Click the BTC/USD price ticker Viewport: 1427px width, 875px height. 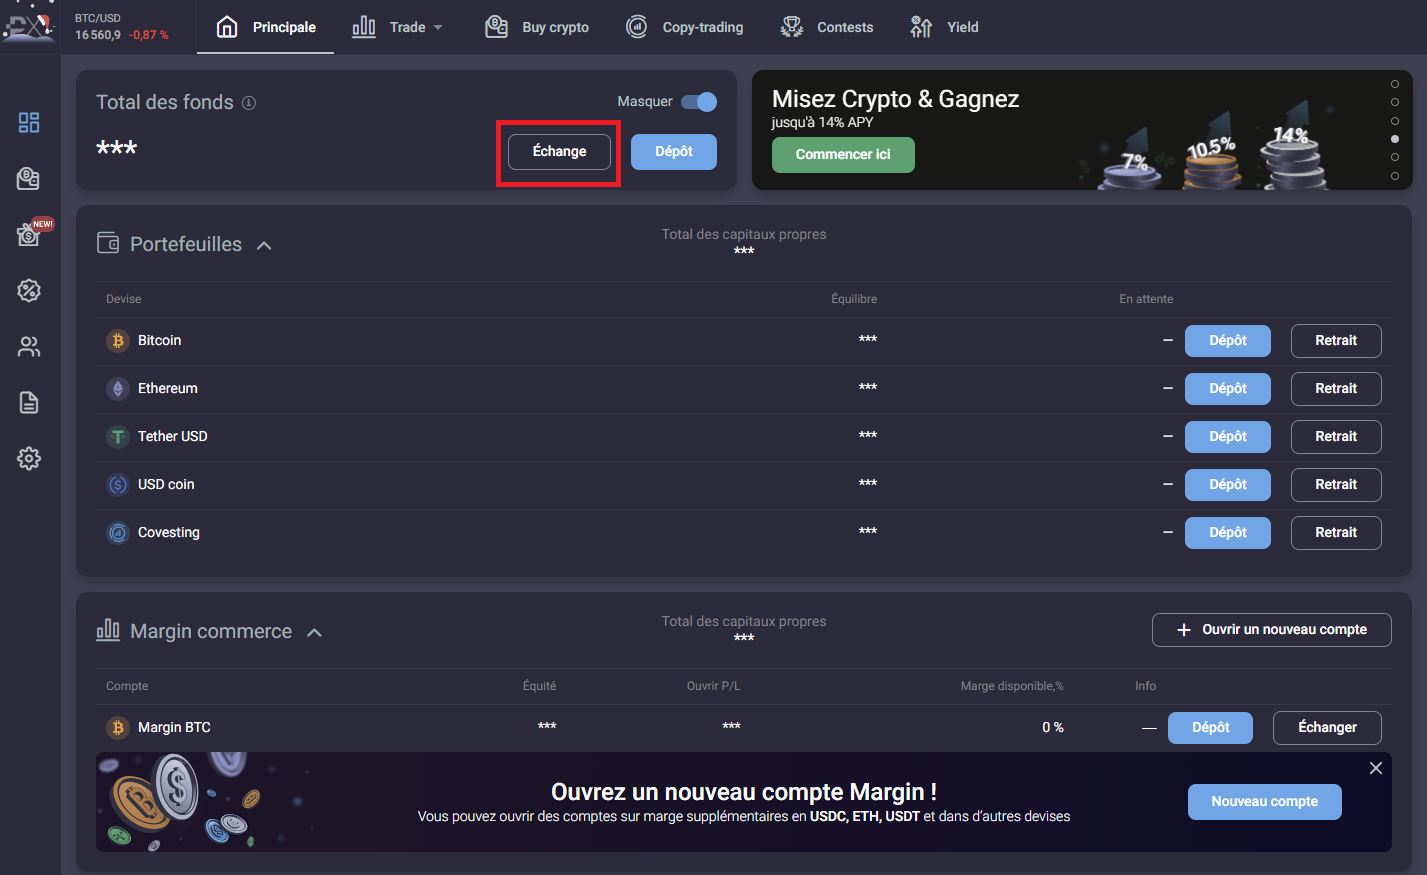[122, 27]
